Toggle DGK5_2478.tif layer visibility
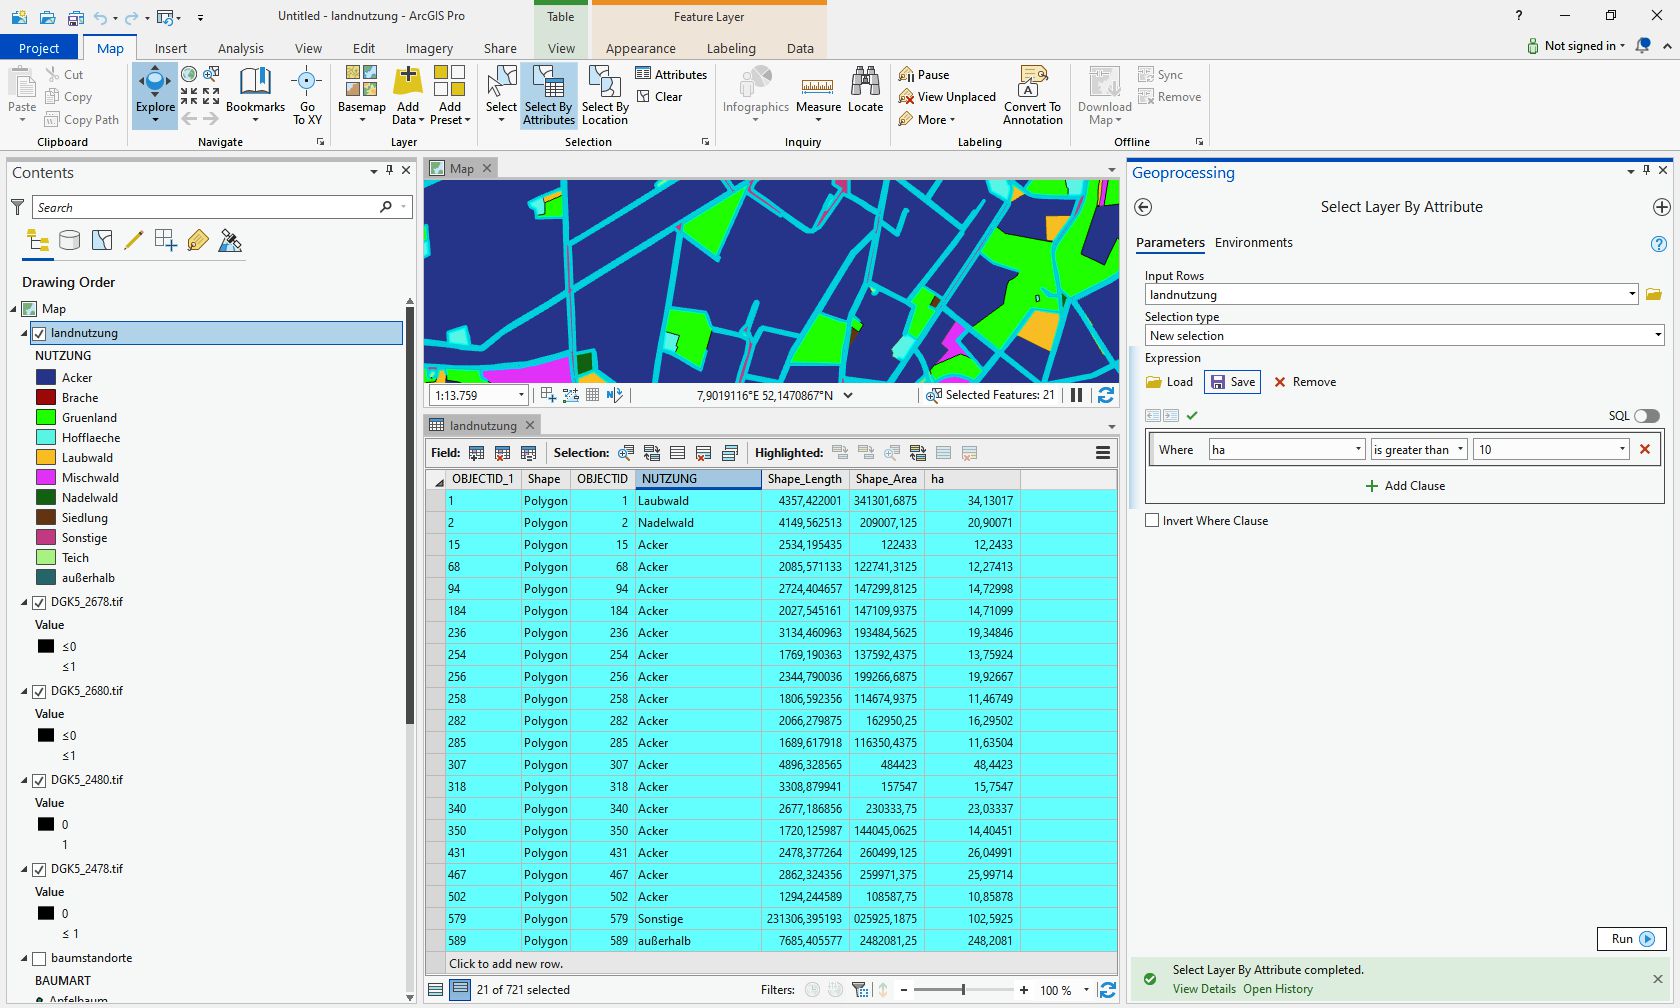This screenshot has width=1680, height=1008. [39, 870]
